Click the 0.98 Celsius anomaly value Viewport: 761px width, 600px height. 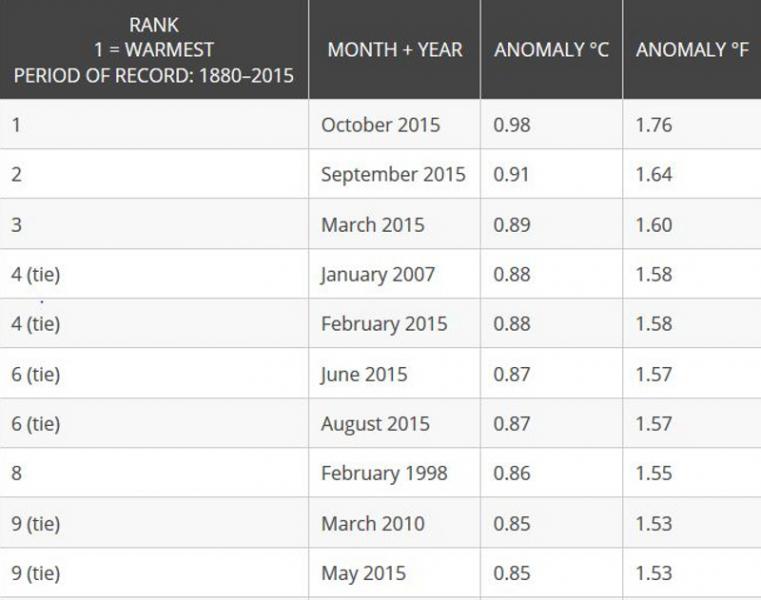coord(512,125)
